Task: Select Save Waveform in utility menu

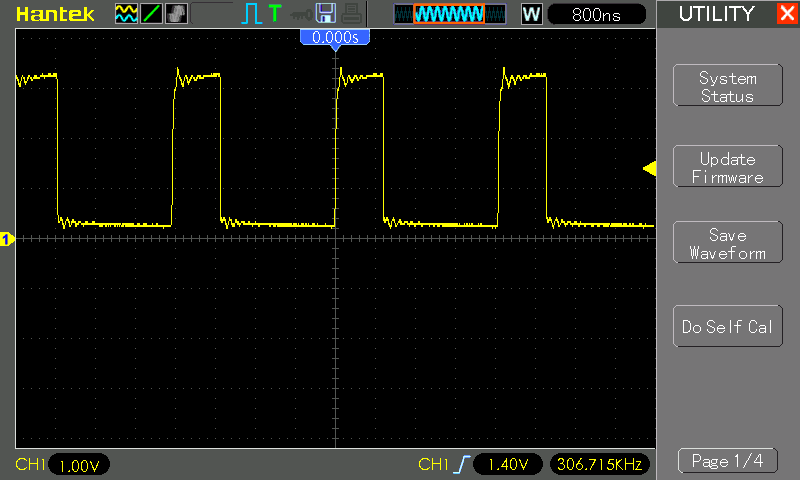Action: (727, 244)
